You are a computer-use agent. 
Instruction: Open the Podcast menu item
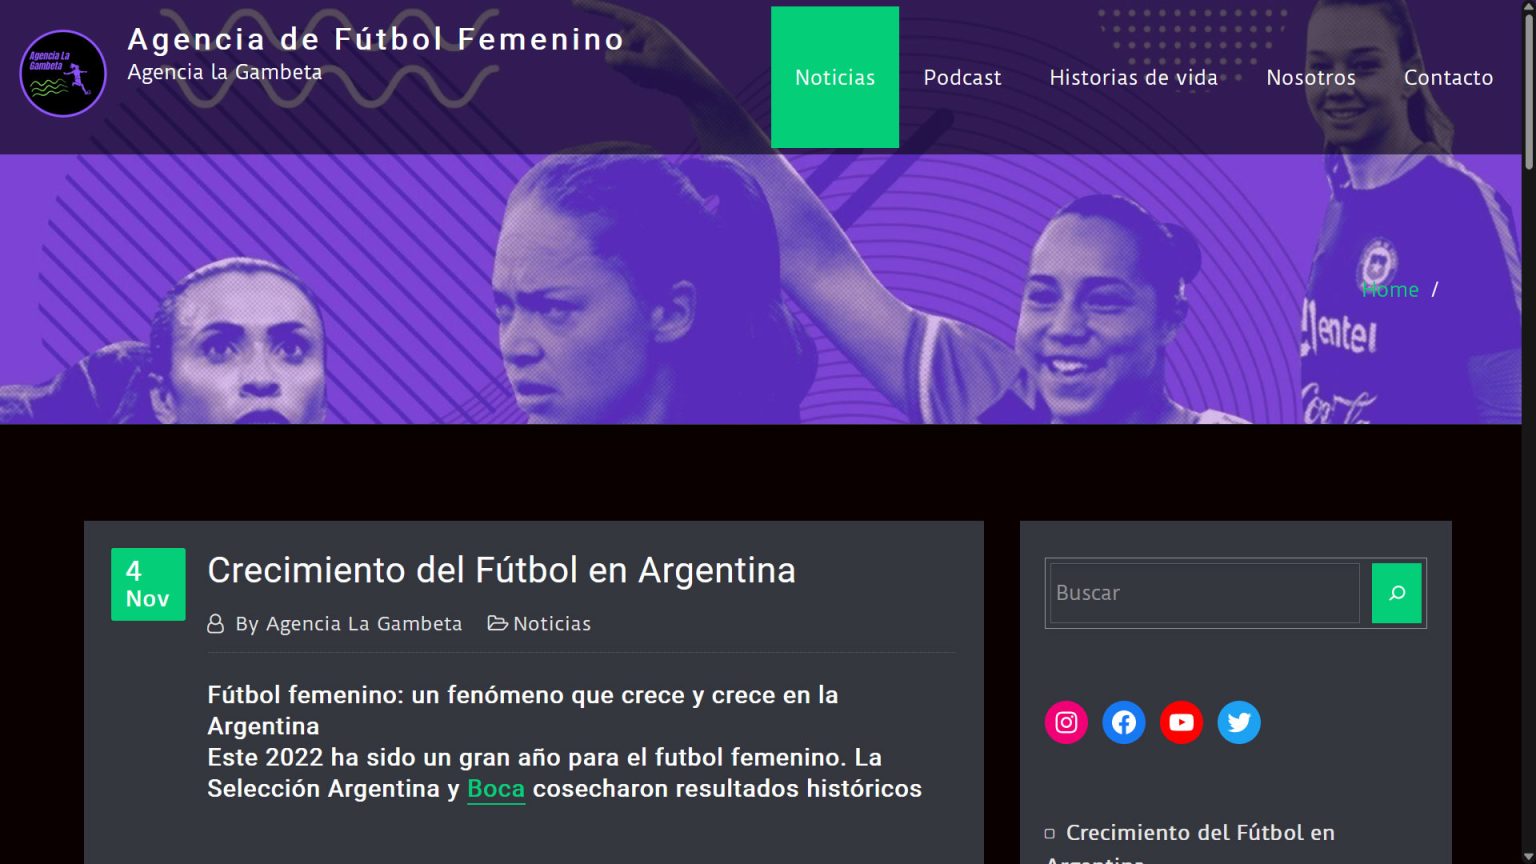click(x=962, y=77)
